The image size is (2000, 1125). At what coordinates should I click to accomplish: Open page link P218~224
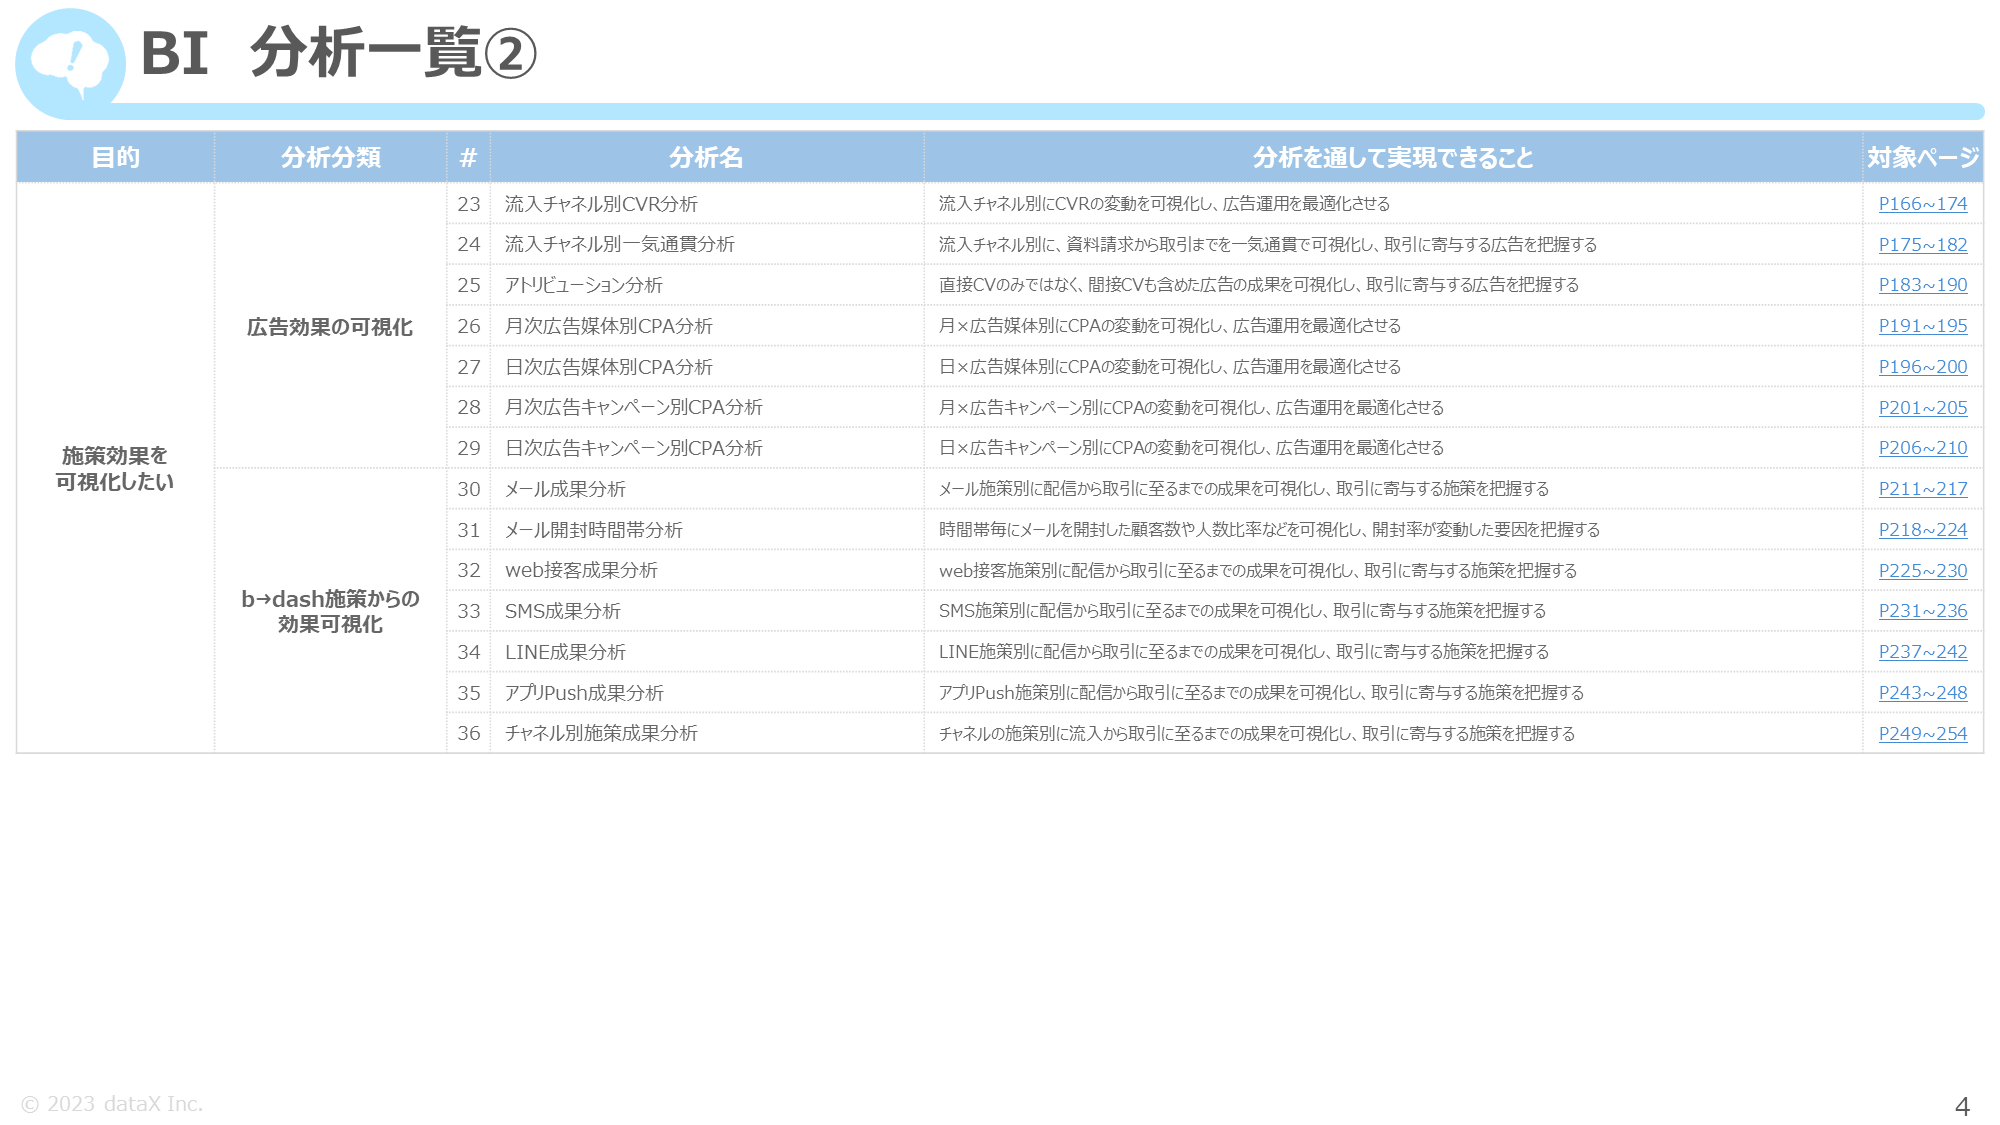click(1922, 530)
